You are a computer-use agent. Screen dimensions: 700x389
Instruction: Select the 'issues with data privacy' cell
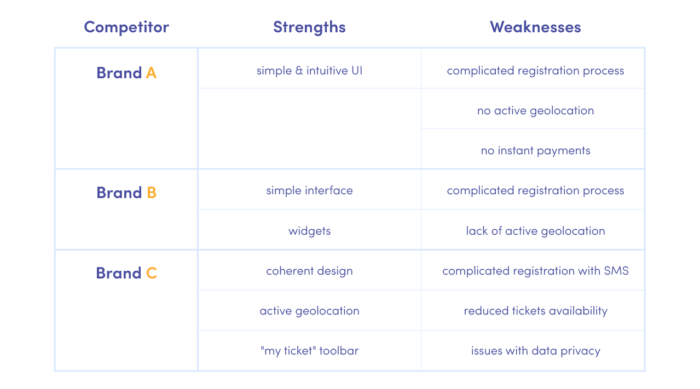point(533,351)
